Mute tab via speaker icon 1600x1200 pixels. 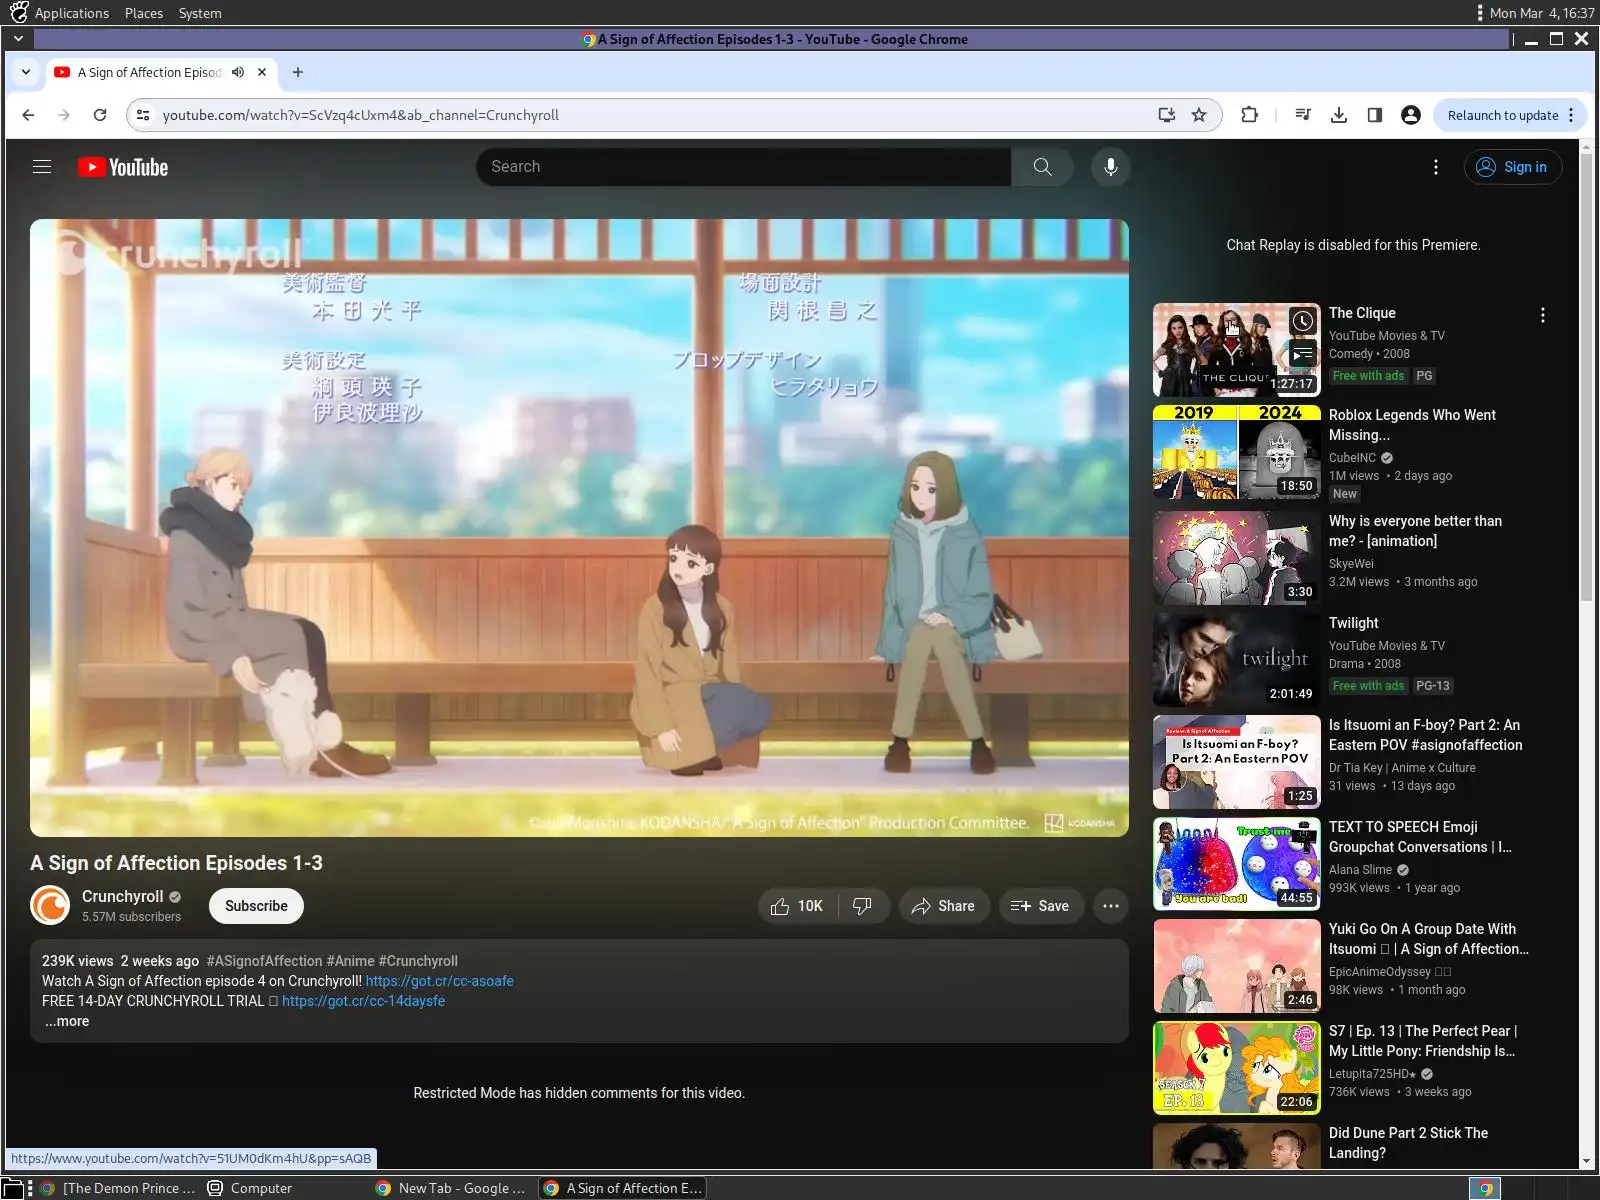(238, 72)
